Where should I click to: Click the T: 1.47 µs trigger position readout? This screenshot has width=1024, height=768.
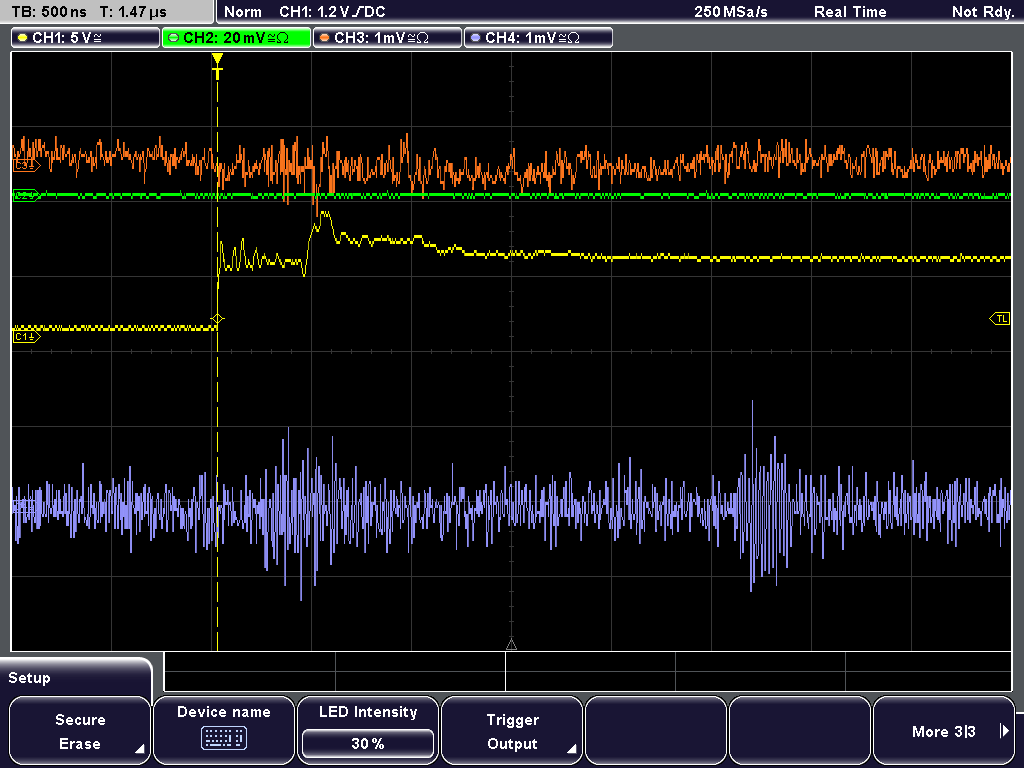[133, 12]
